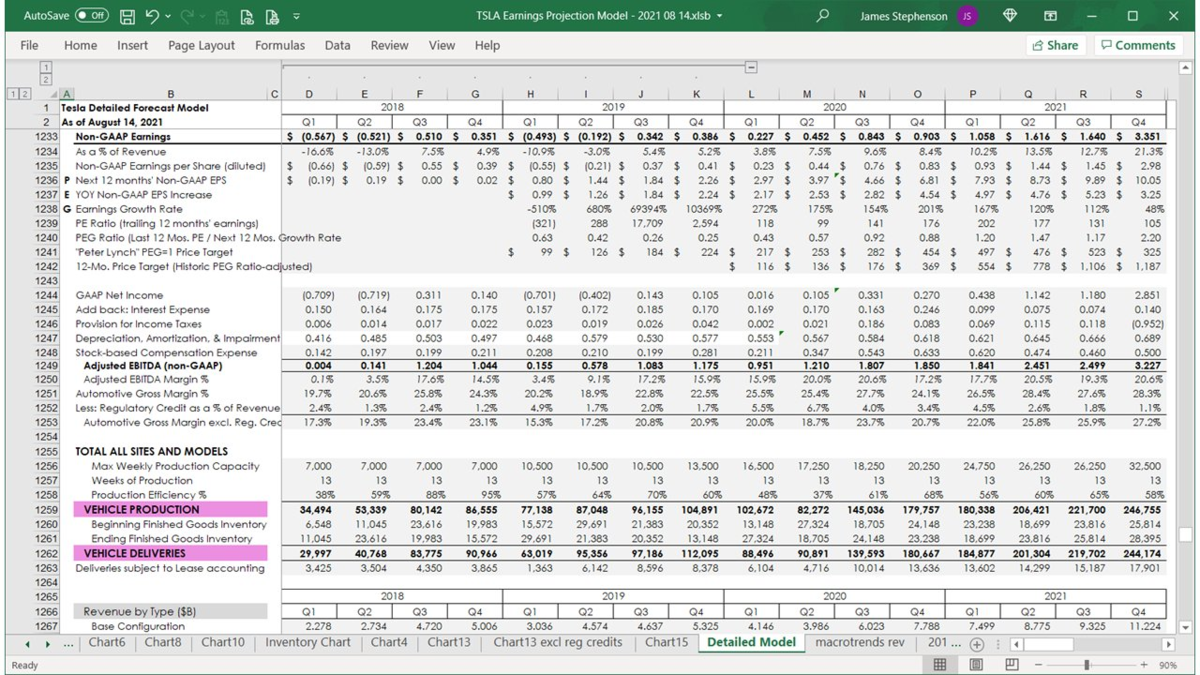1200x675 pixels.
Task: Select the VEHICLE DELIVERIES pink cell
Action: (170, 553)
